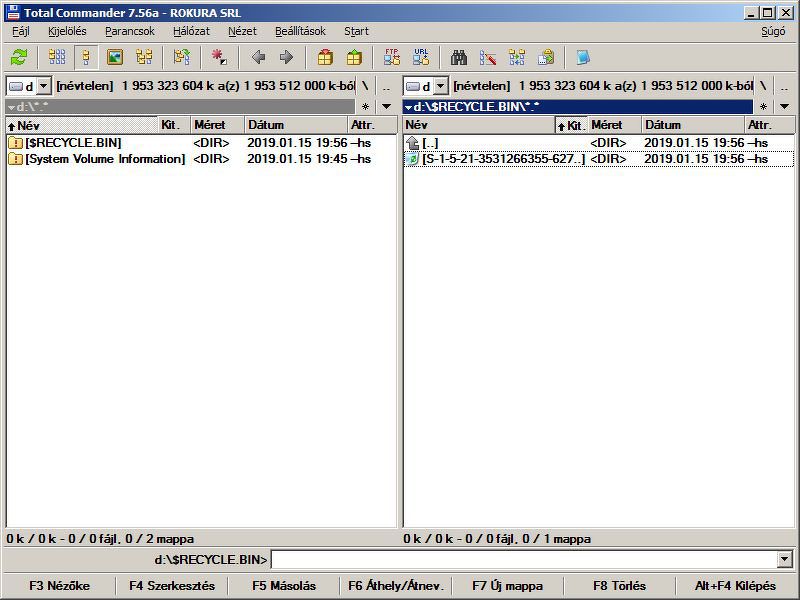The width and height of the screenshot is (800, 600).
Task: Click the F7 Új mappa button
Action: coord(508,586)
